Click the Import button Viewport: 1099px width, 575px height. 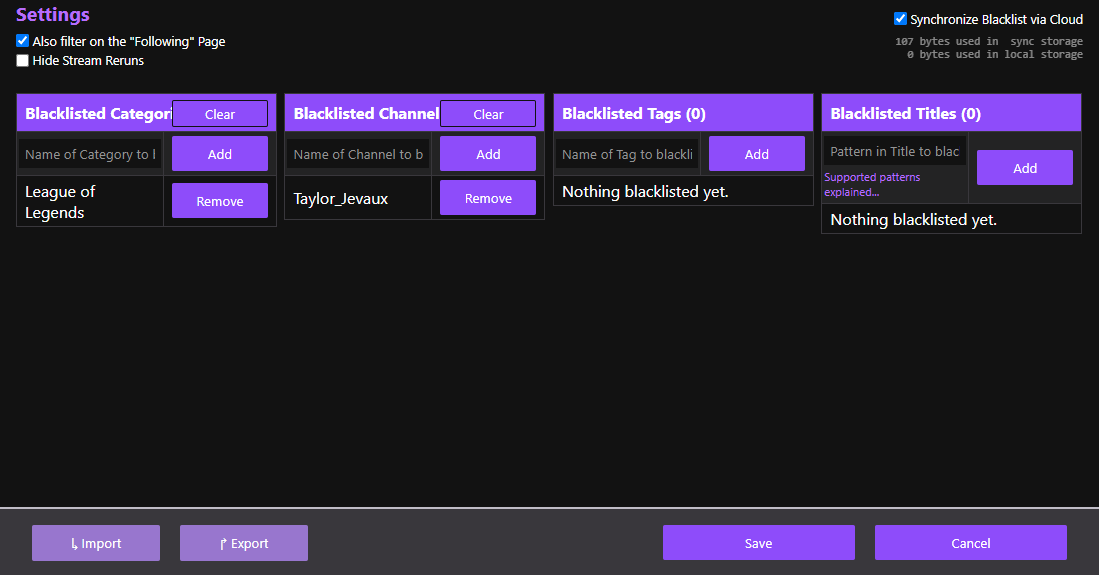coord(96,543)
